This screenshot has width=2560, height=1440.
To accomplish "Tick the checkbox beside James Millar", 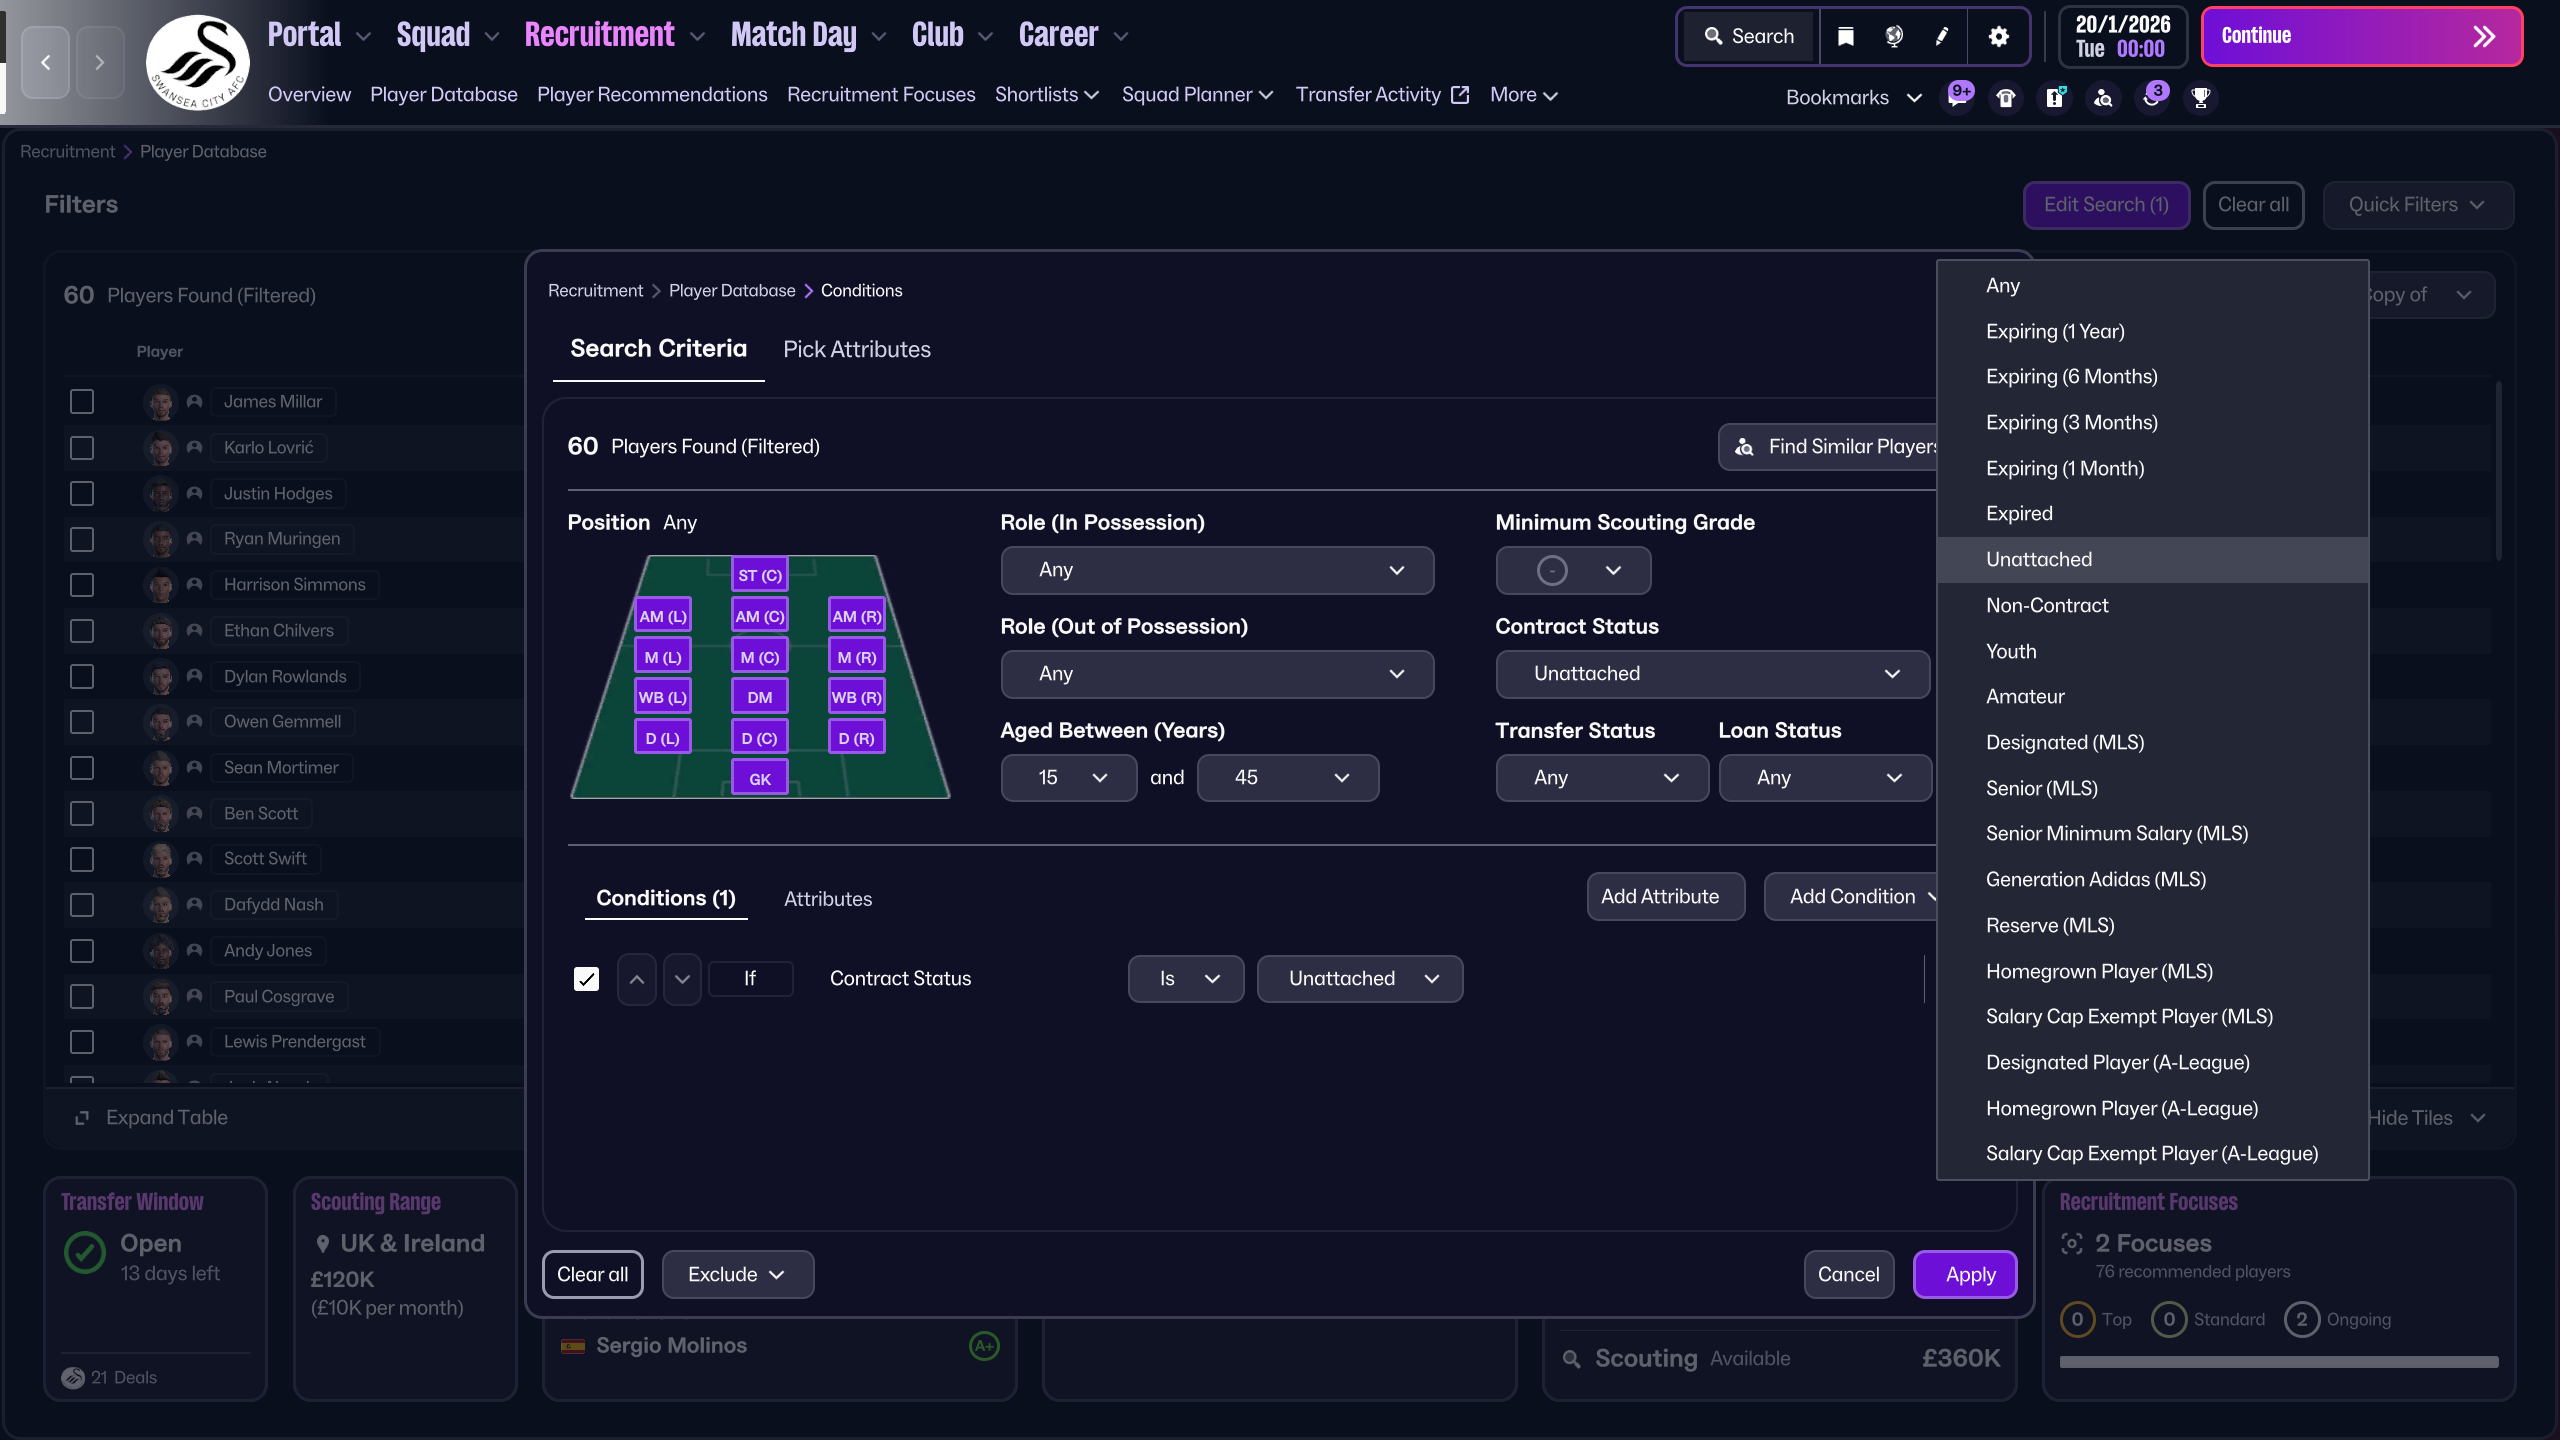I will point(82,402).
